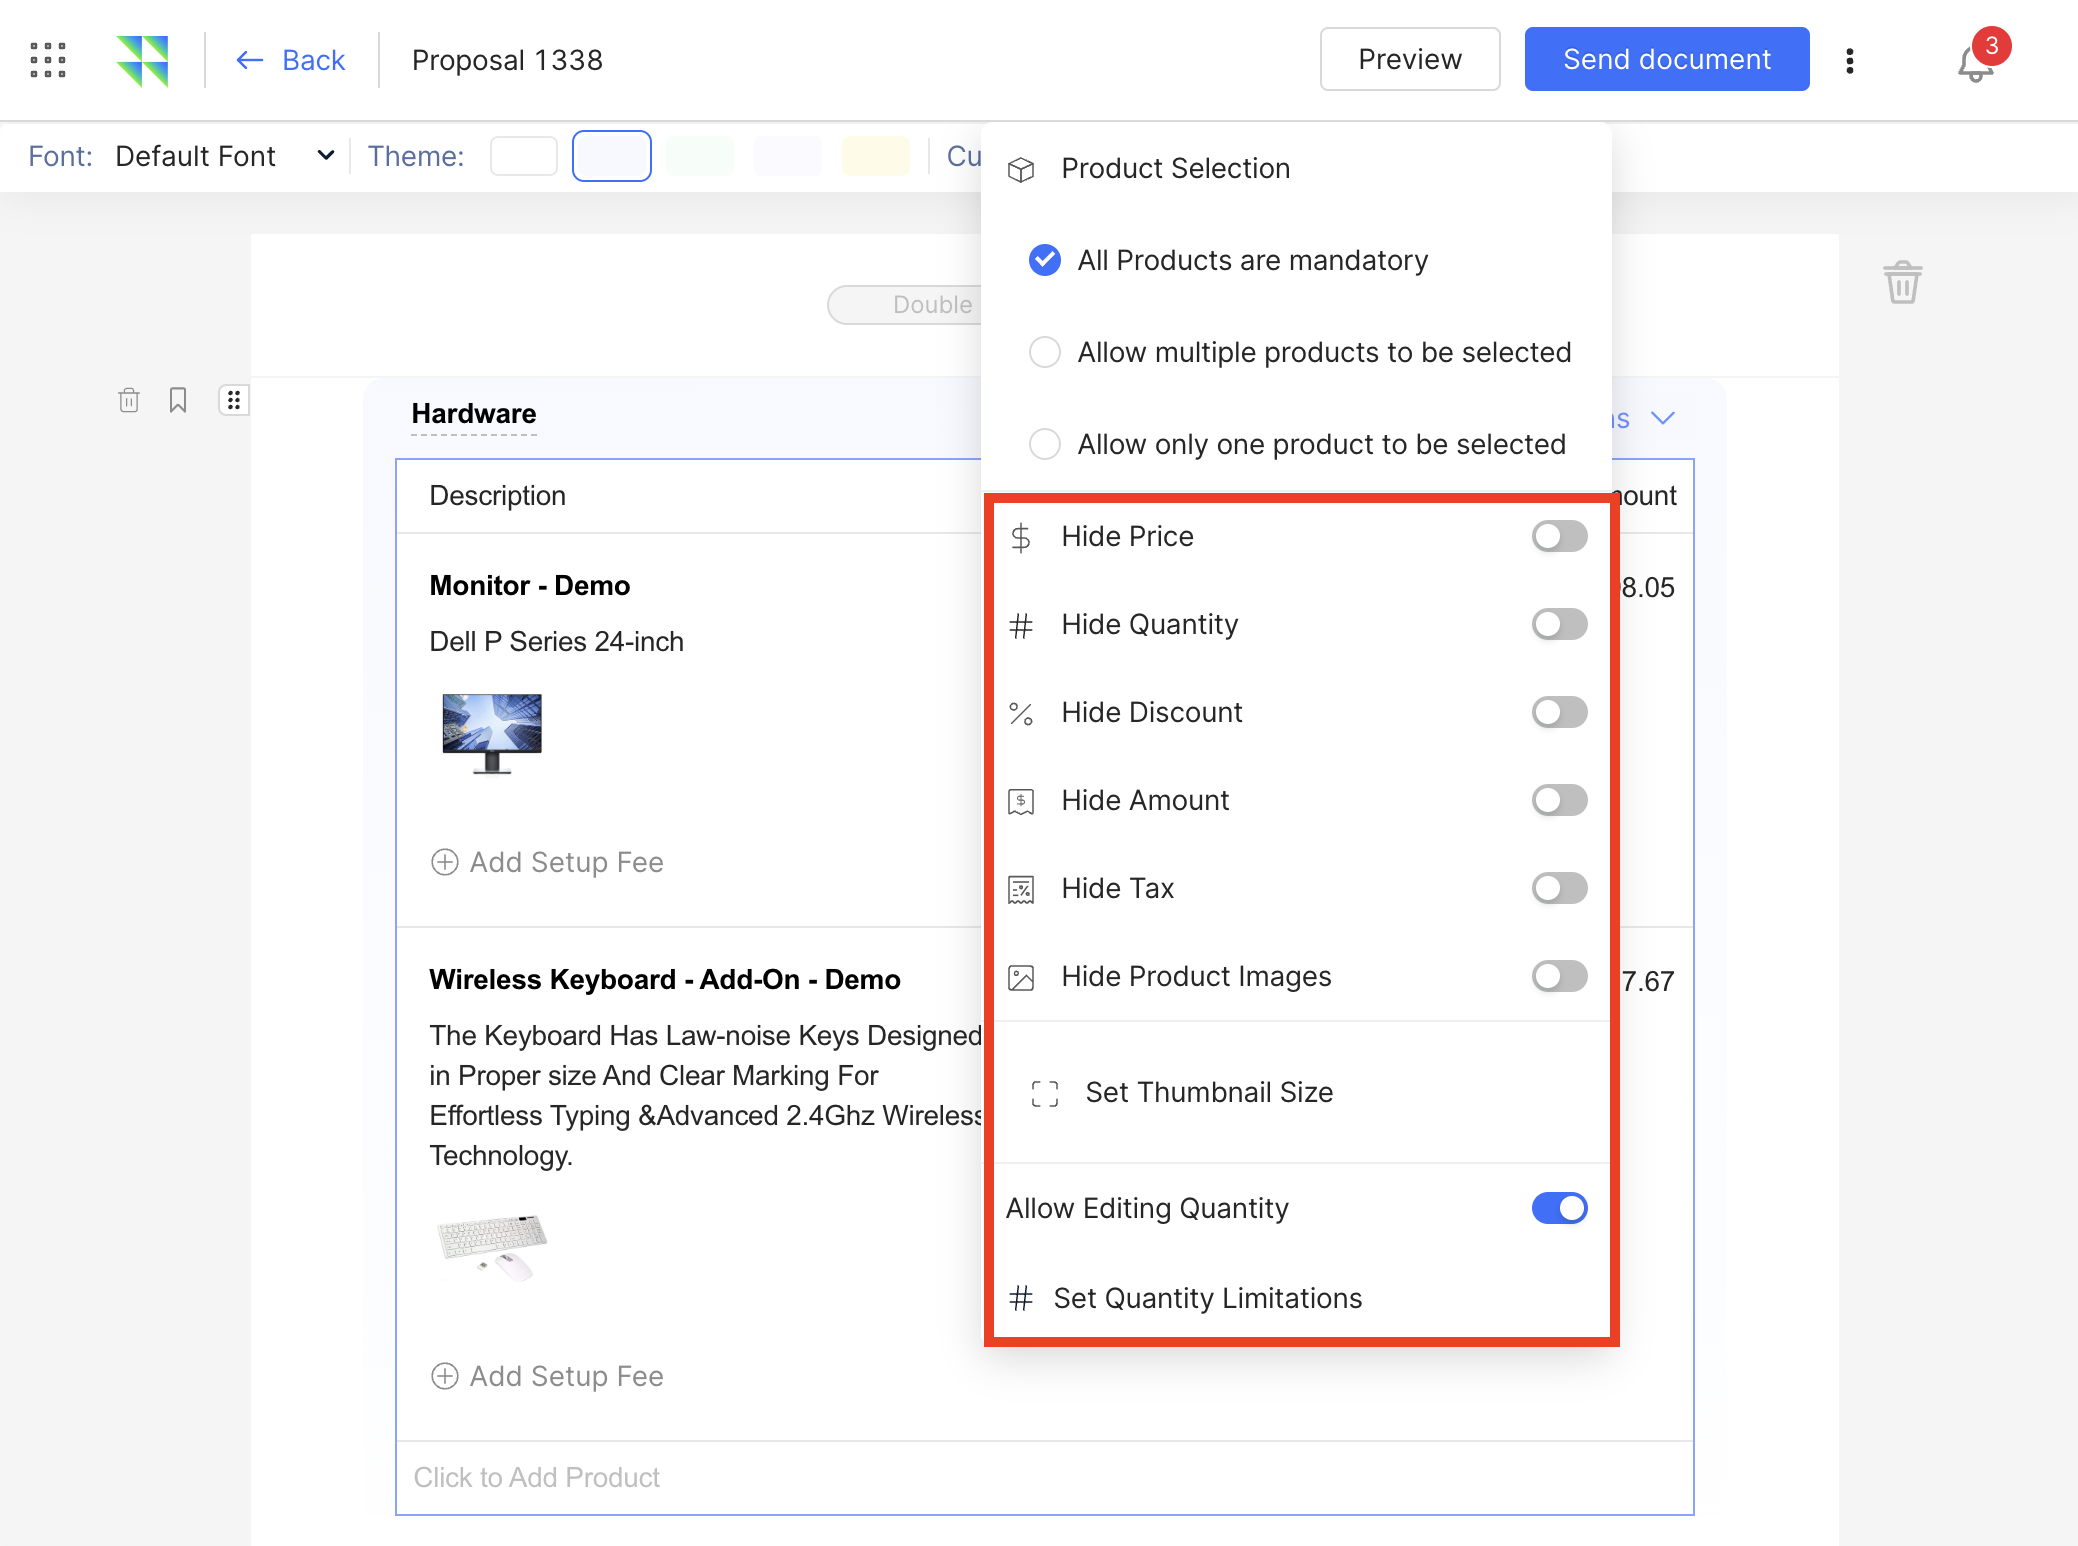Viewport: 2078px width, 1546px height.
Task: Click the plus icon on Monitor's Add Setup Fee
Action: tap(444, 862)
